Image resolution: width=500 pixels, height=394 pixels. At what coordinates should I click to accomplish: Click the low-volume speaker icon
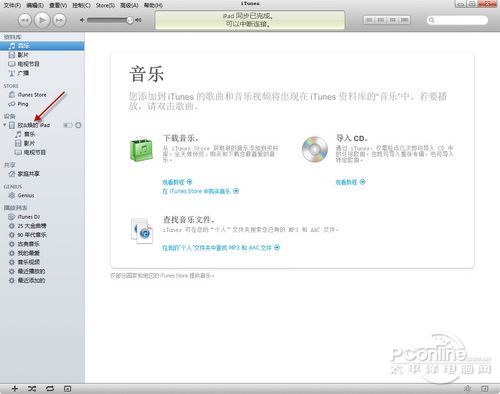[82, 20]
